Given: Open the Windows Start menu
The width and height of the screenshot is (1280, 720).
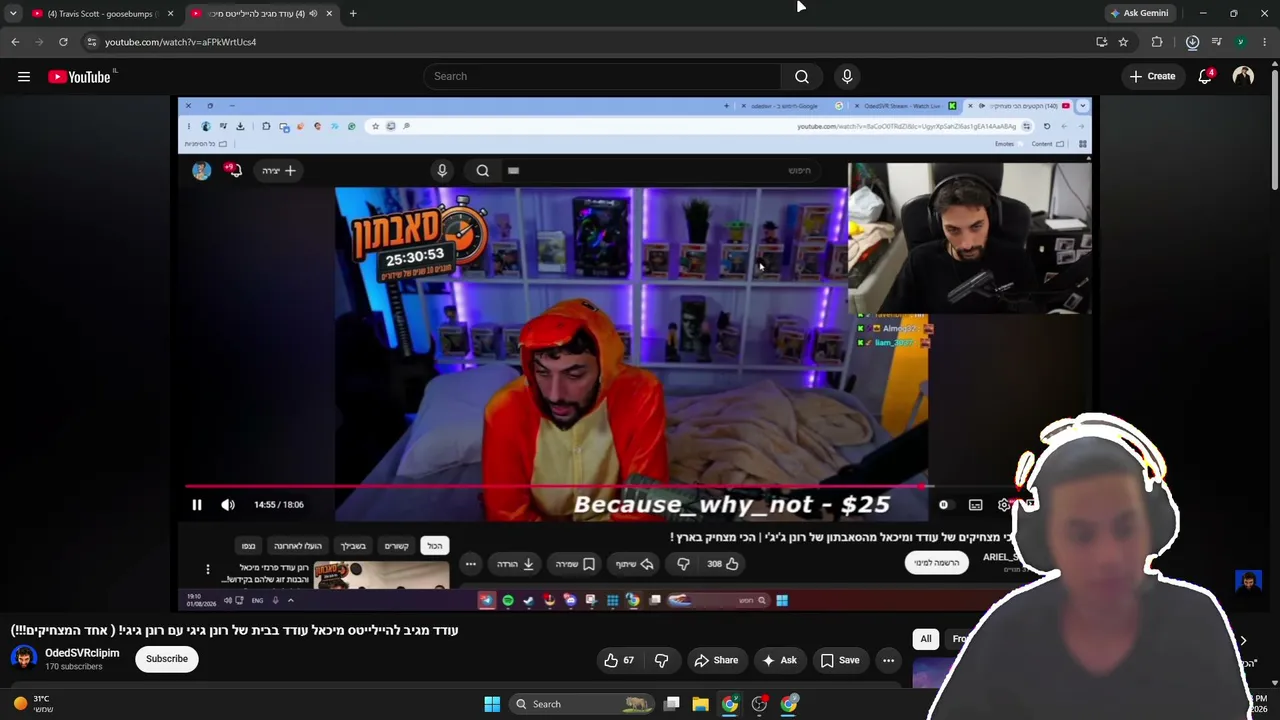Looking at the screenshot, I should 492,704.
